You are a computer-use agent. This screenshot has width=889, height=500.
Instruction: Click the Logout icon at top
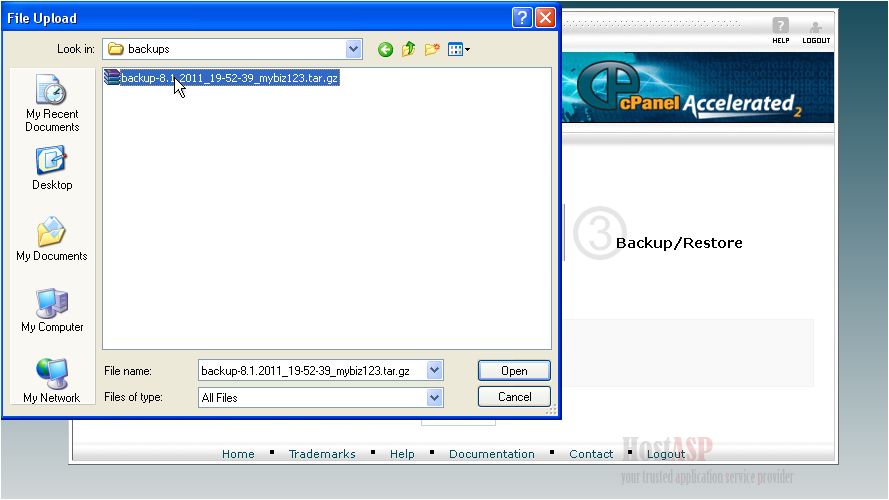pos(816,30)
